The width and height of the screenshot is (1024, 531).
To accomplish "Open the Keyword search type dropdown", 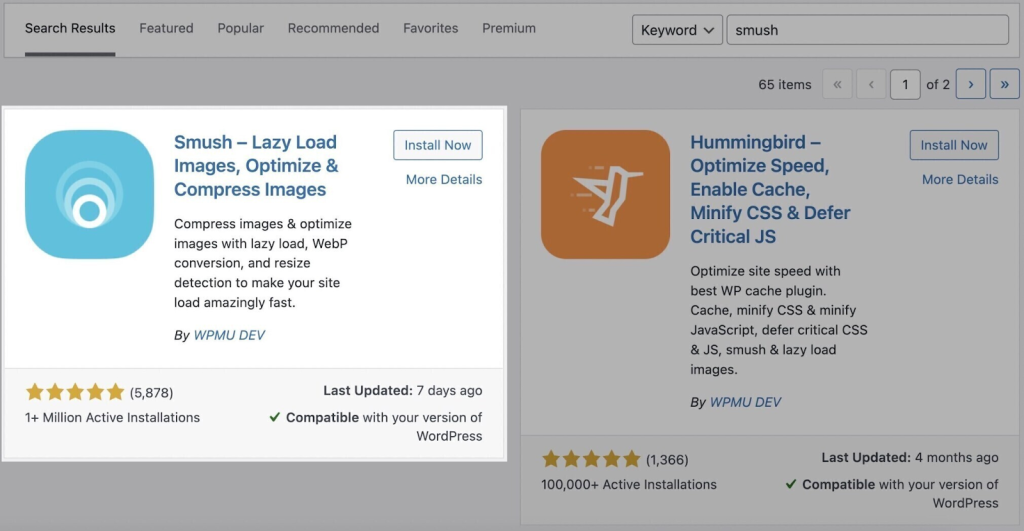I will click(676, 30).
